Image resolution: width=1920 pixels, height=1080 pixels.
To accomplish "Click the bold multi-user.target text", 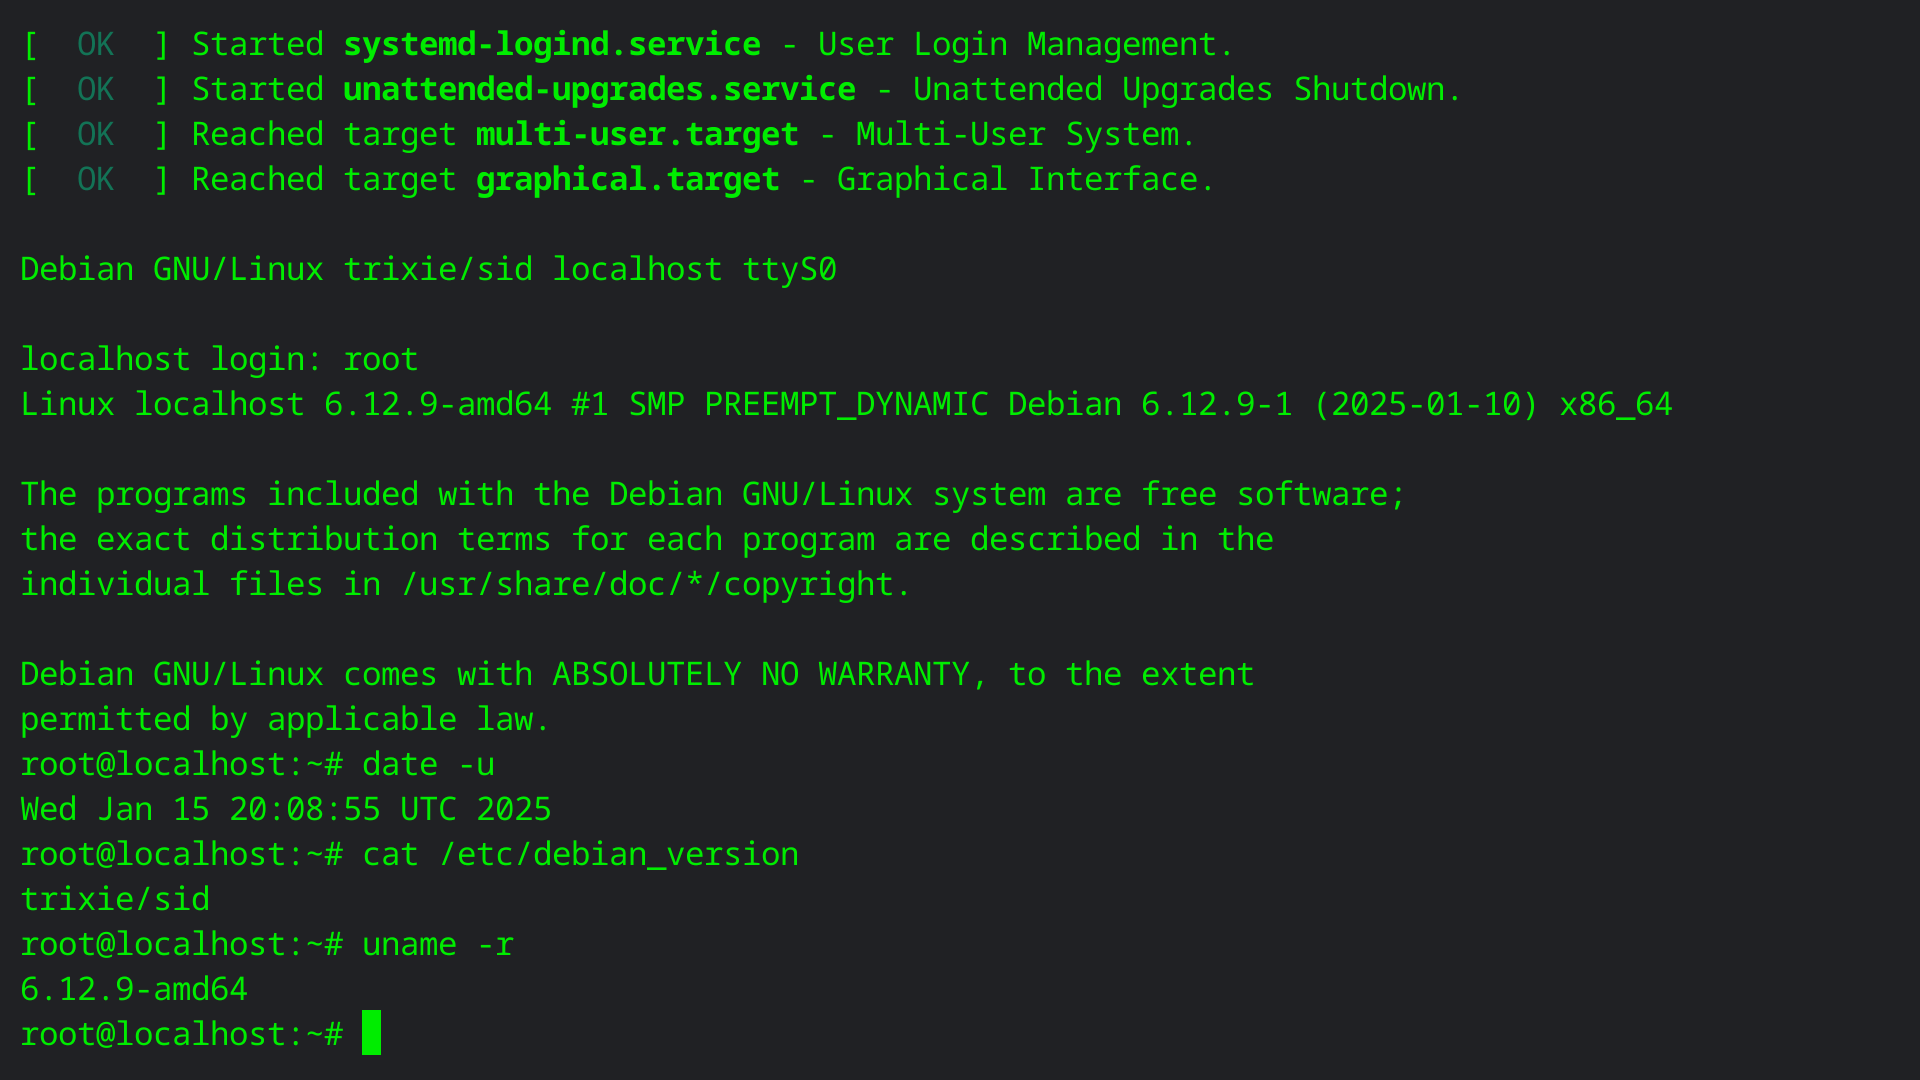I will [637, 135].
